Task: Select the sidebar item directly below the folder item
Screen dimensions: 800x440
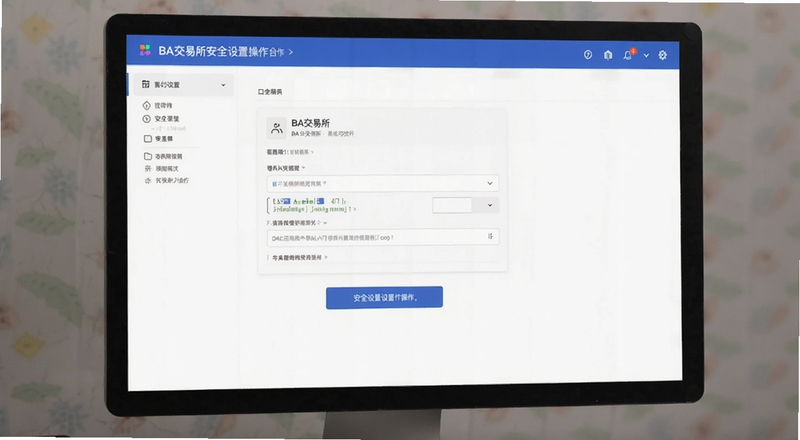Action: (161, 168)
